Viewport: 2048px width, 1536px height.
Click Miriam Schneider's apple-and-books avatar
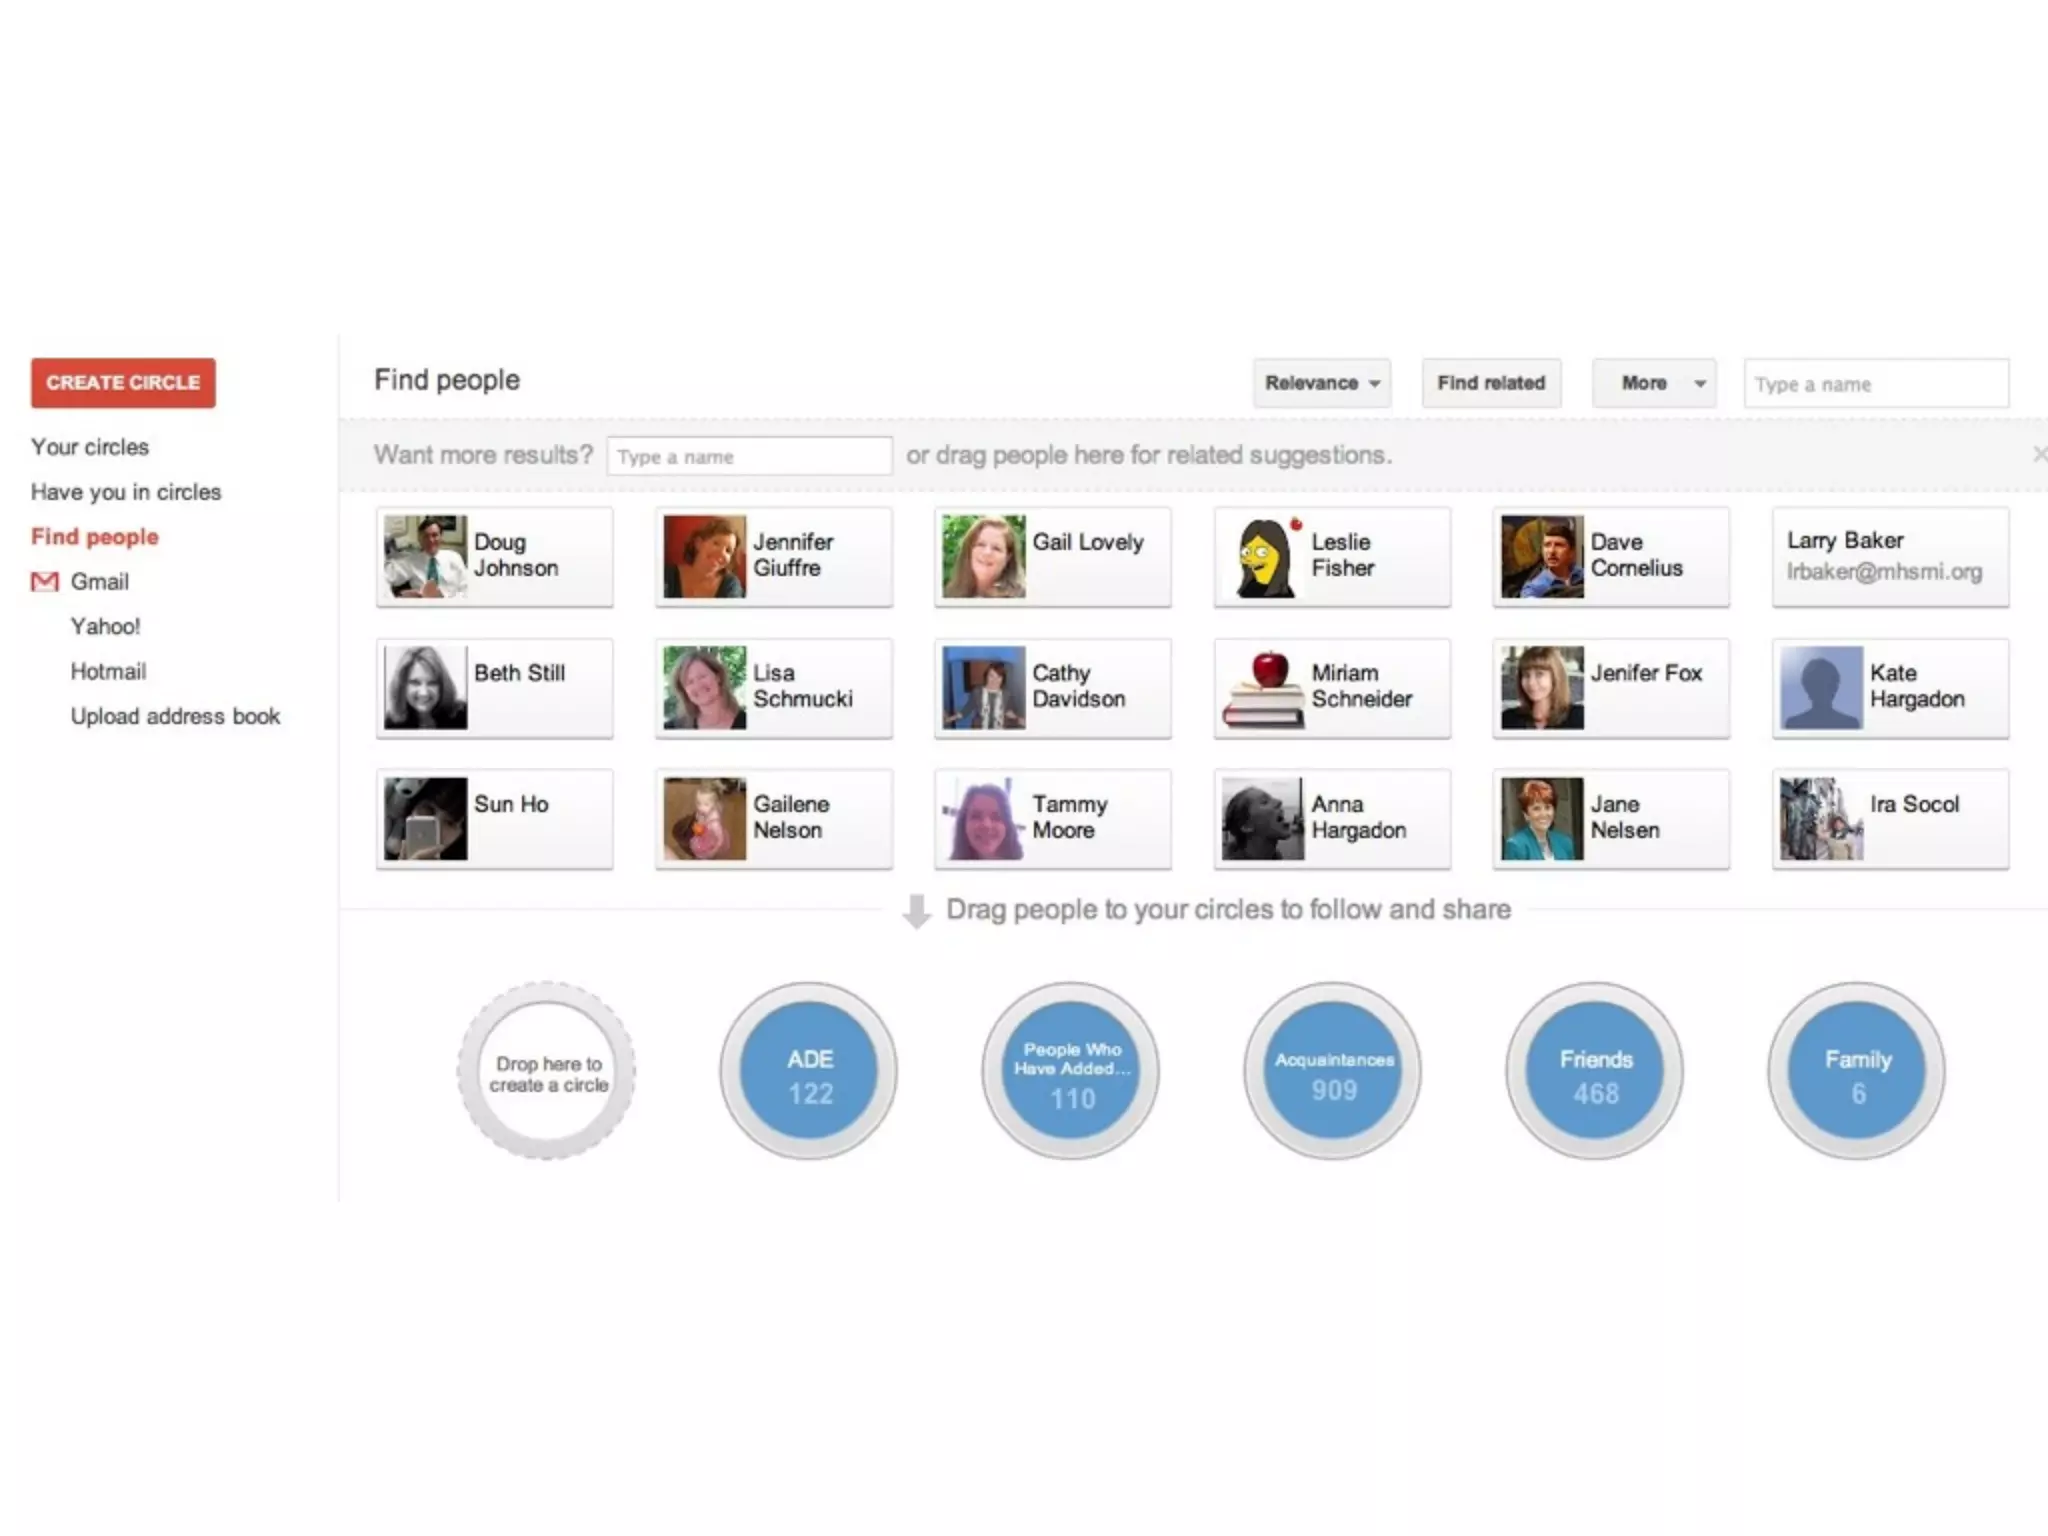pyautogui.click(x=1263, y=688)
